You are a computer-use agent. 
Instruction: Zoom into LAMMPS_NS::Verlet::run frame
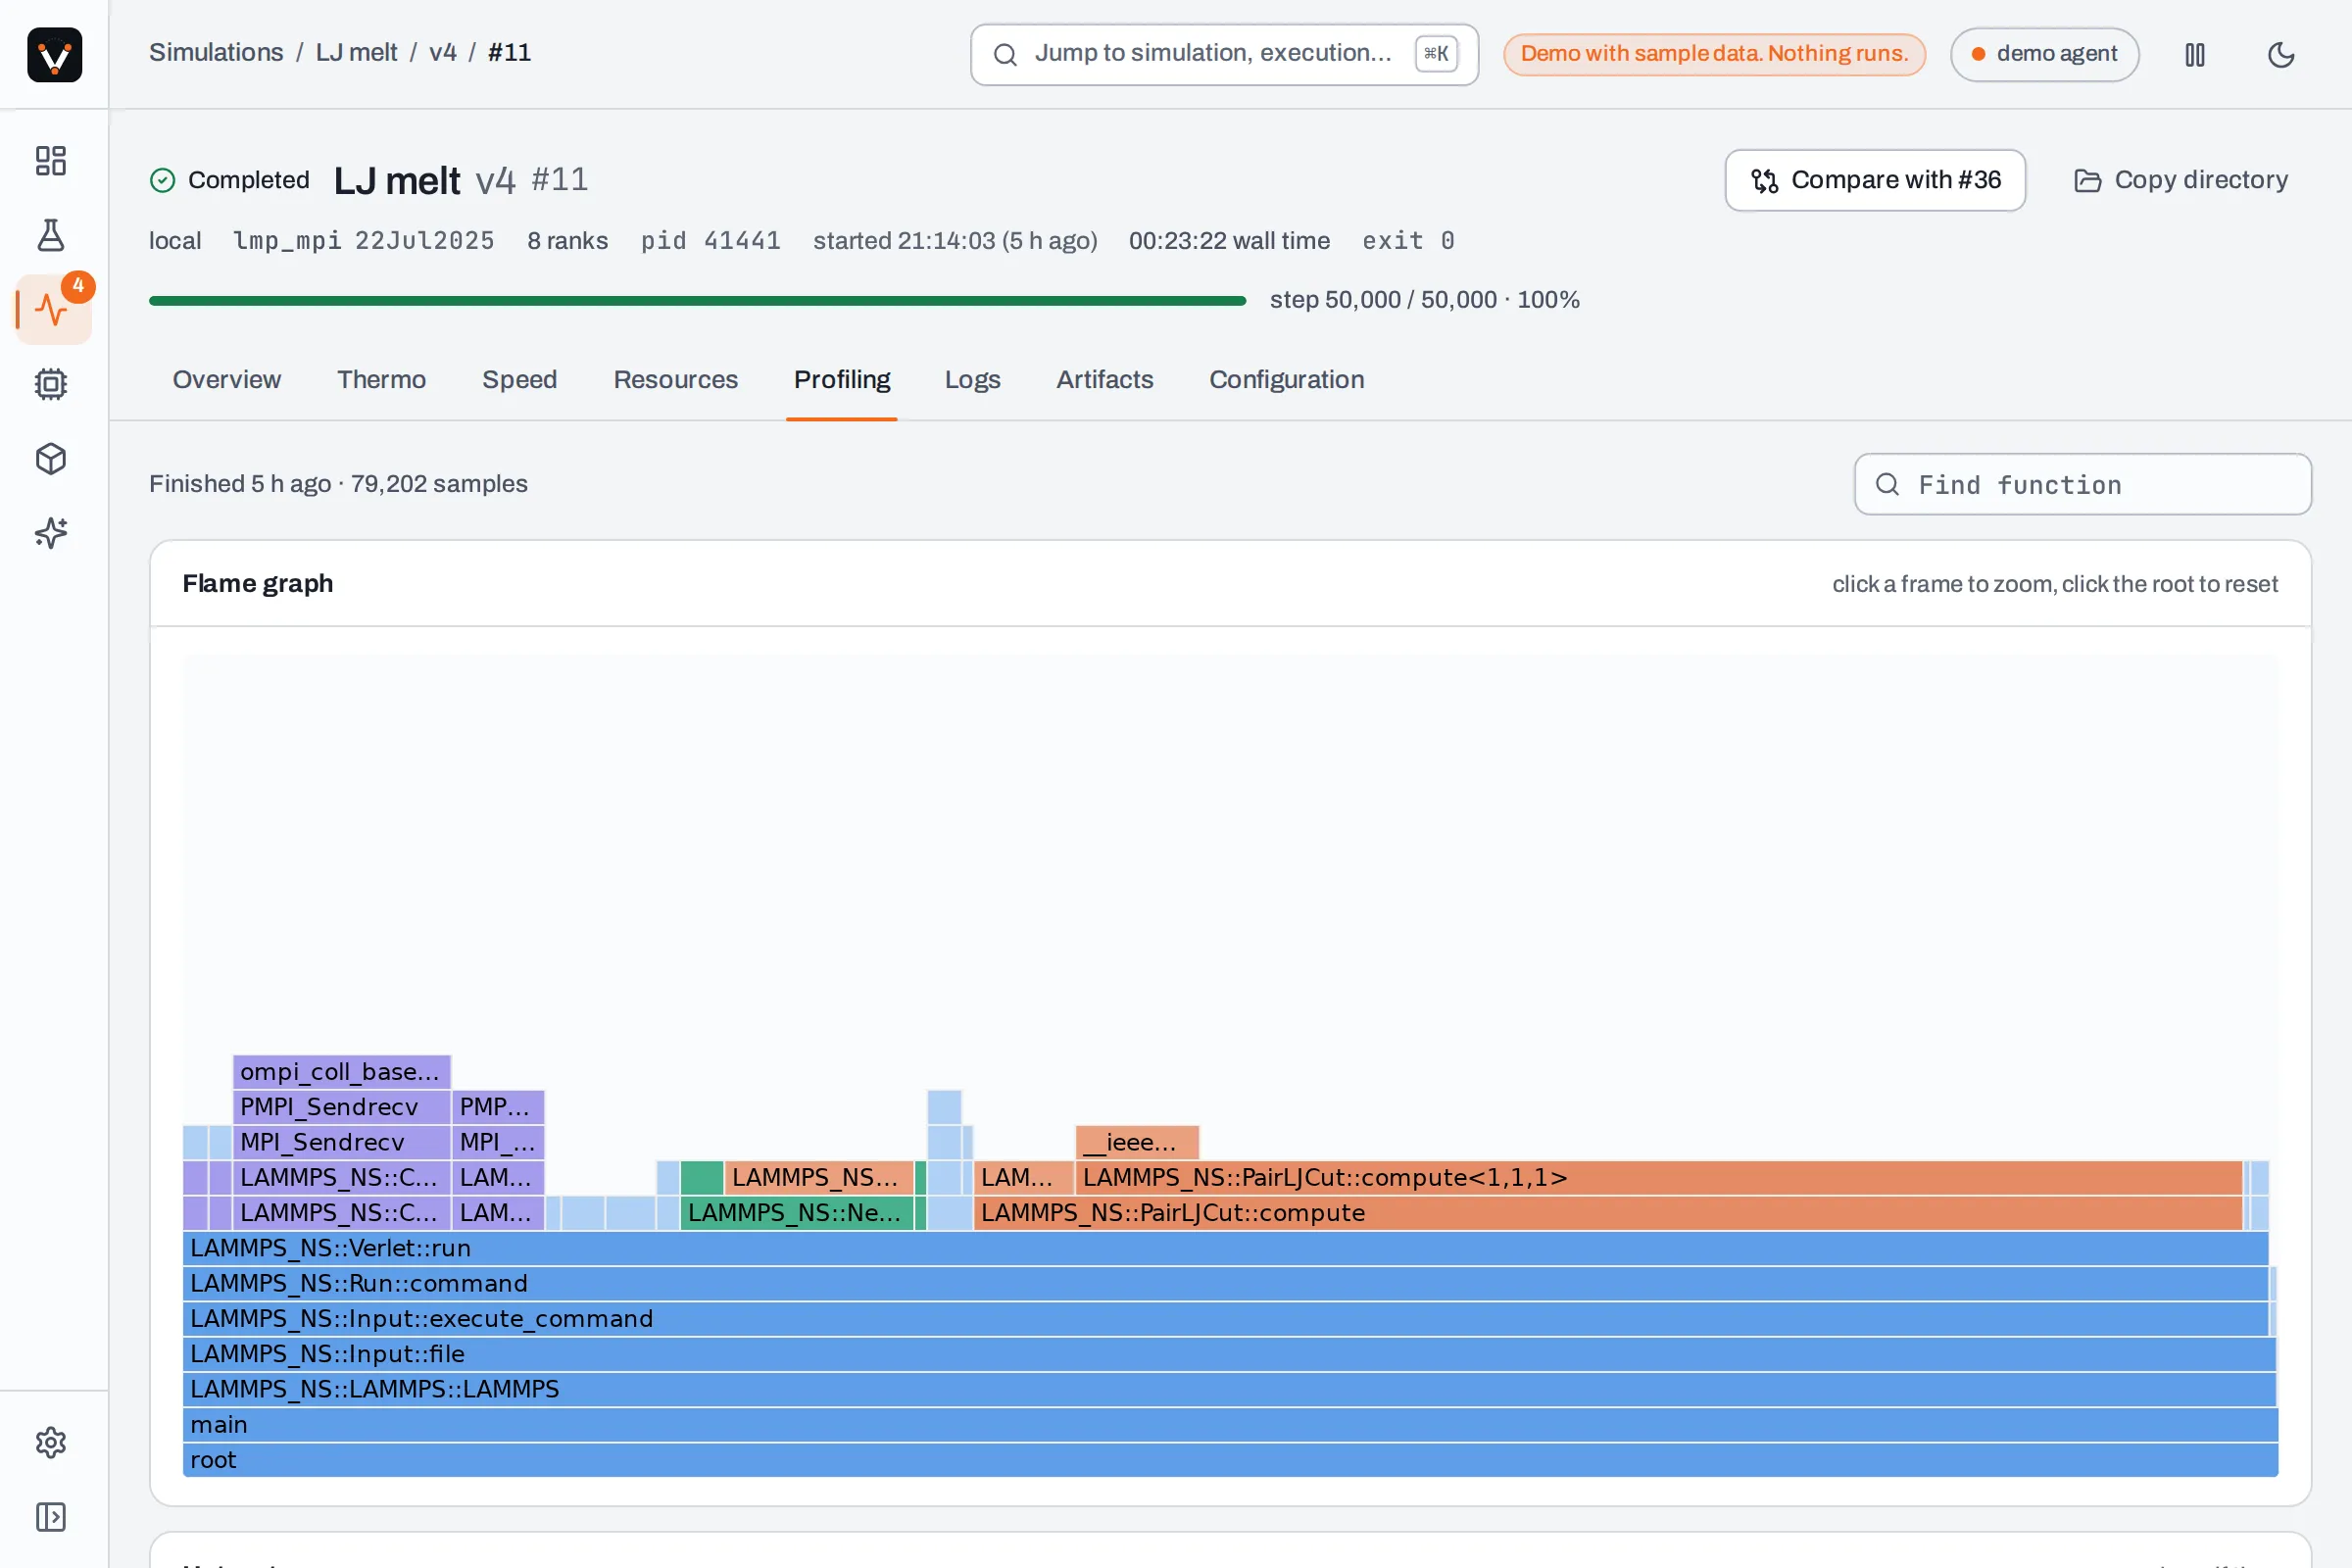tap(1226, 1248)
